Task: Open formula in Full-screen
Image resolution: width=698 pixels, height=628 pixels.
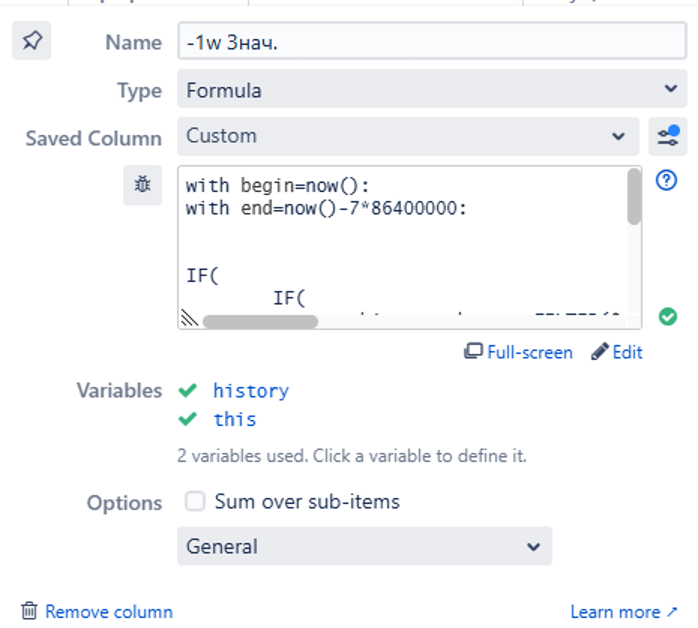Action: point(518,352)
